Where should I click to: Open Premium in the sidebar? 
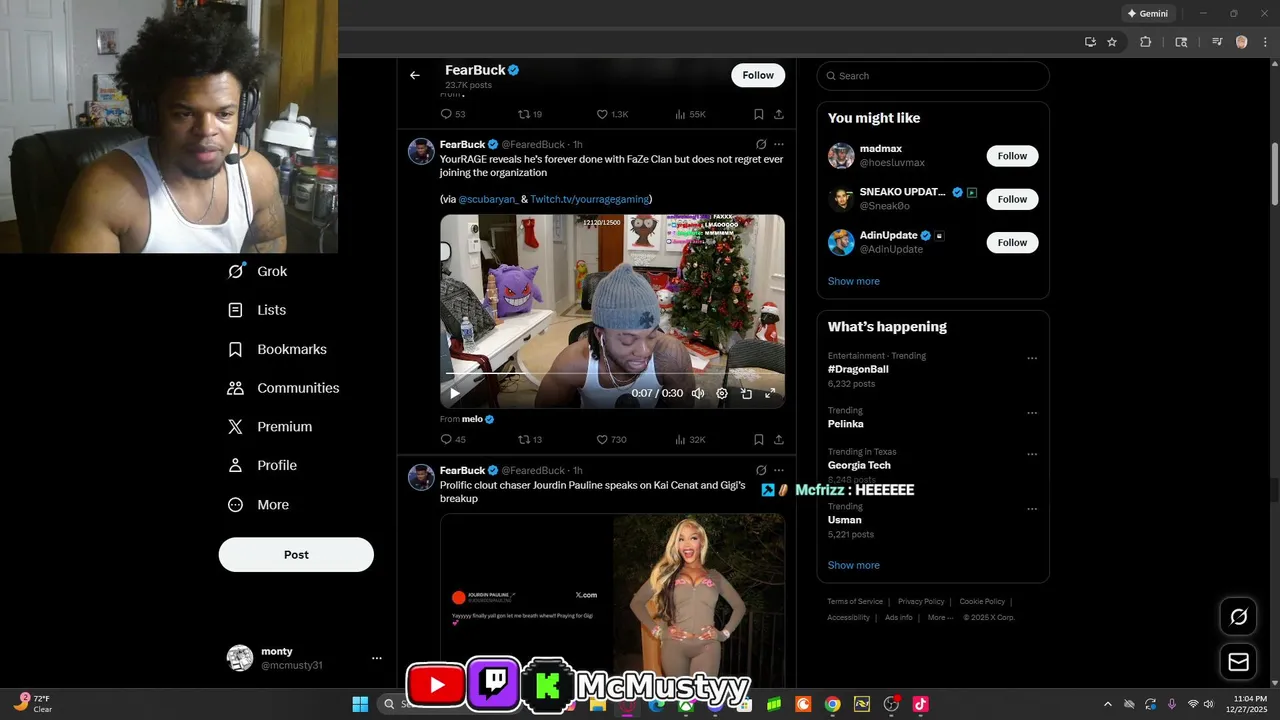[270, 427]
